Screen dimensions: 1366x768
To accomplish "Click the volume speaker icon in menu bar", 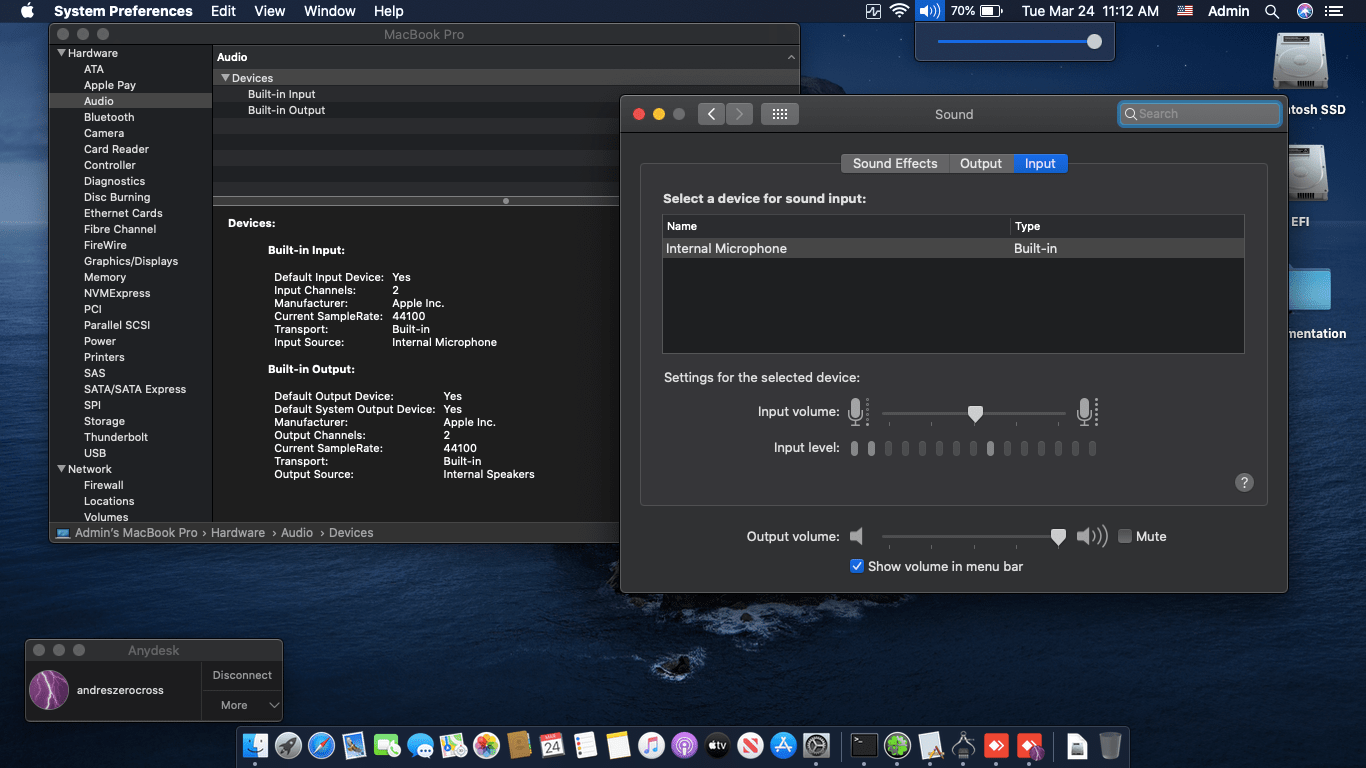I will coord(929,11).
